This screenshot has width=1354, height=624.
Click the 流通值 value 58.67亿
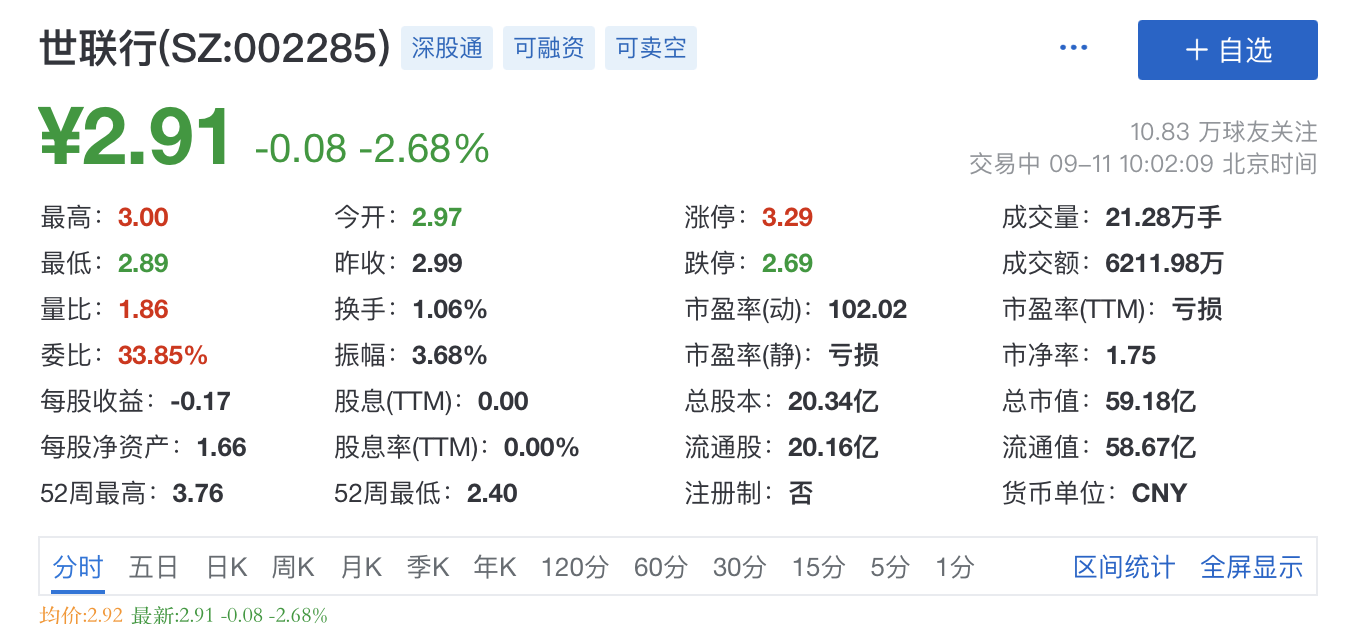click(x=1150, y=447)
